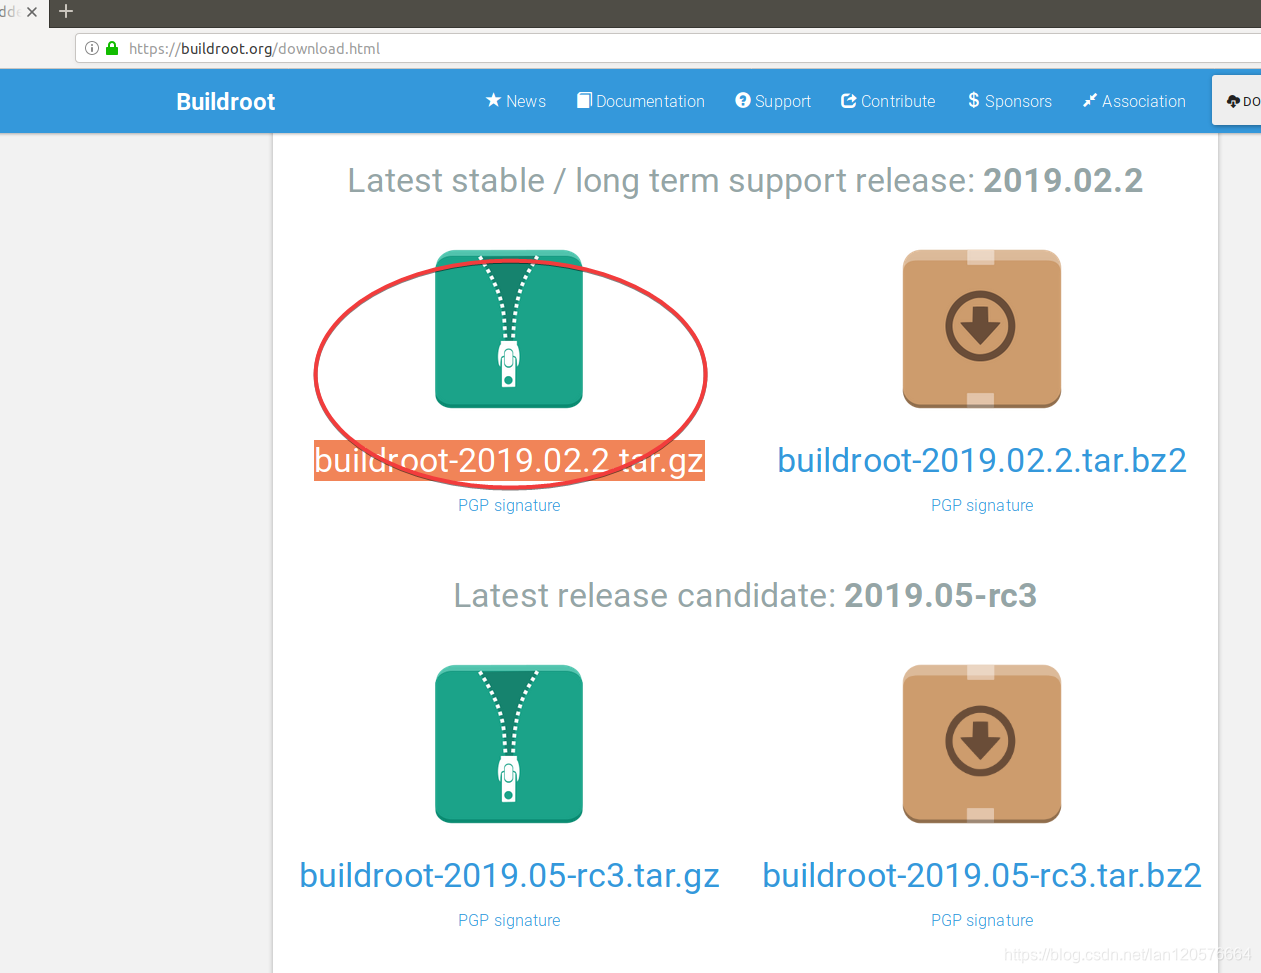Screen dimensions: 1261x973
Task: Open a new browser tab
Action: (66, 12)
